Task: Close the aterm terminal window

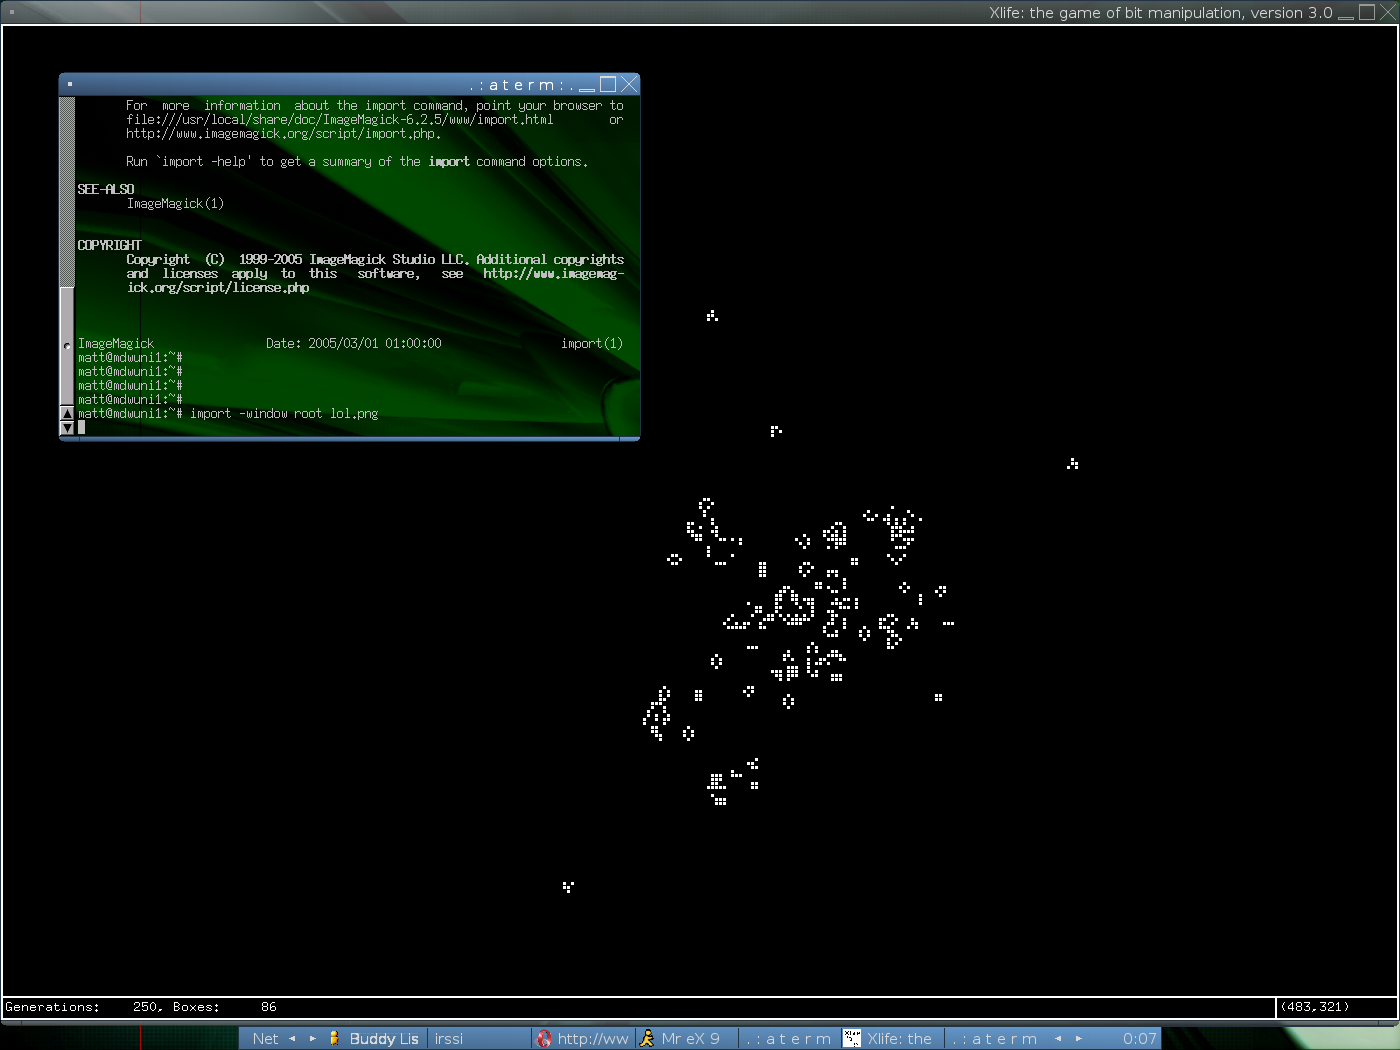Action: click(629, 85)
